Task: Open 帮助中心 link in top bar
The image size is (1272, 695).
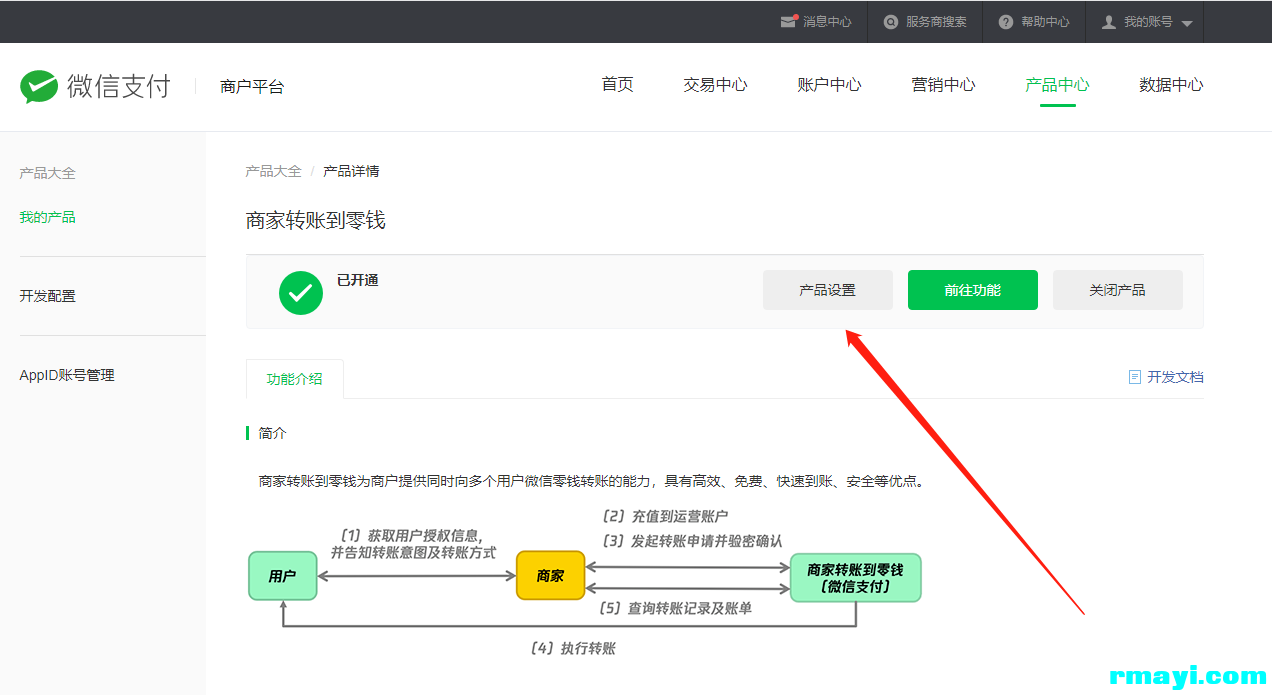Action: tap(1045, 22)
